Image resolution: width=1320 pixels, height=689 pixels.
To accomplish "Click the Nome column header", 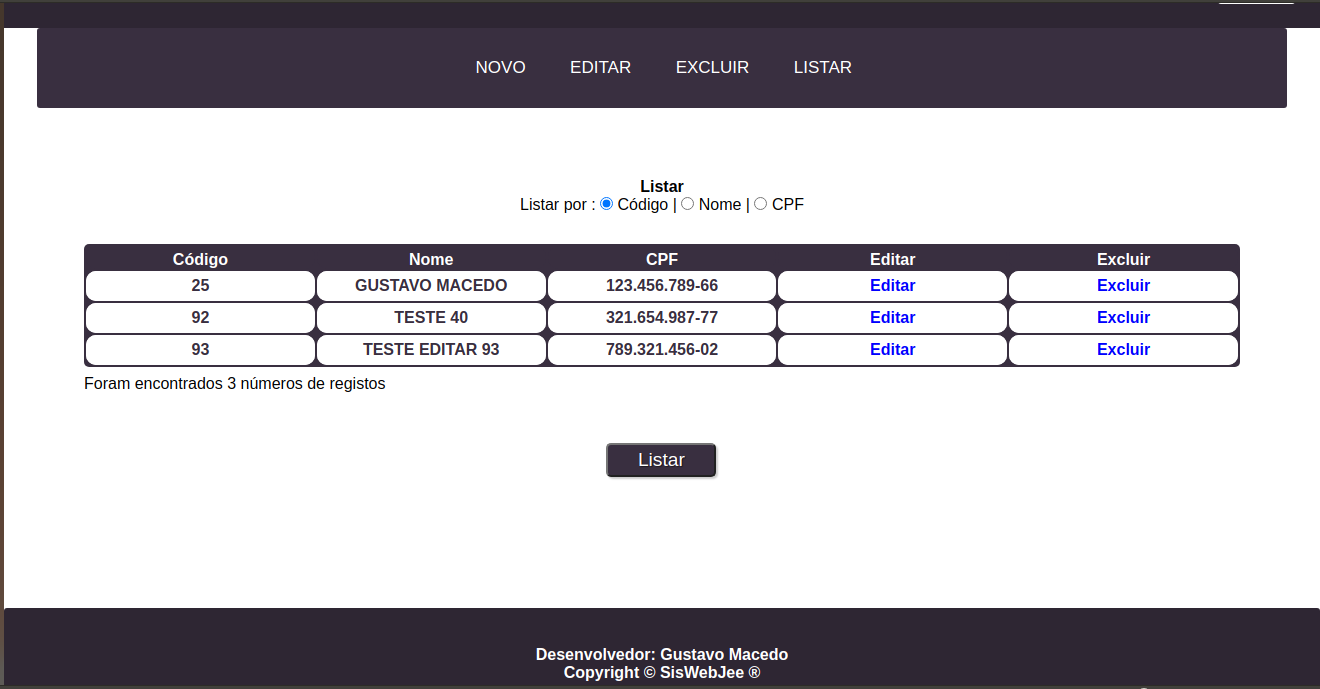I will 431,259.
